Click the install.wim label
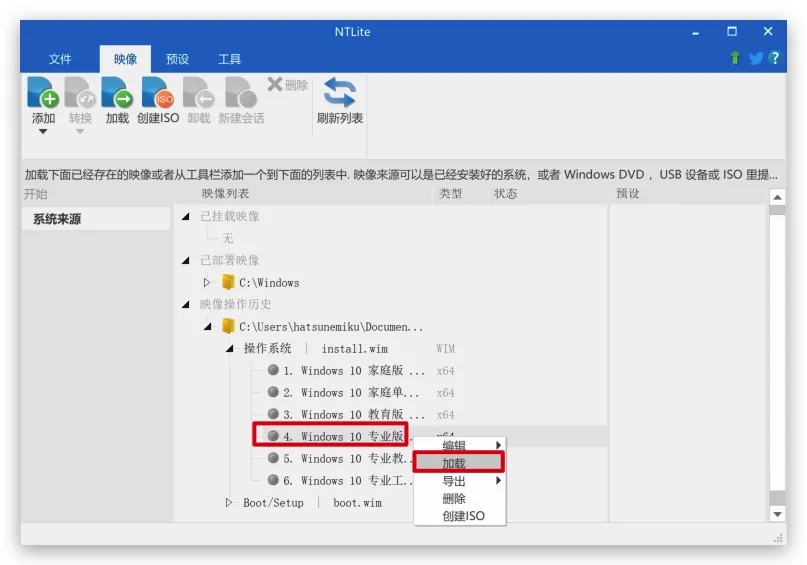 (x=355, y=349)
